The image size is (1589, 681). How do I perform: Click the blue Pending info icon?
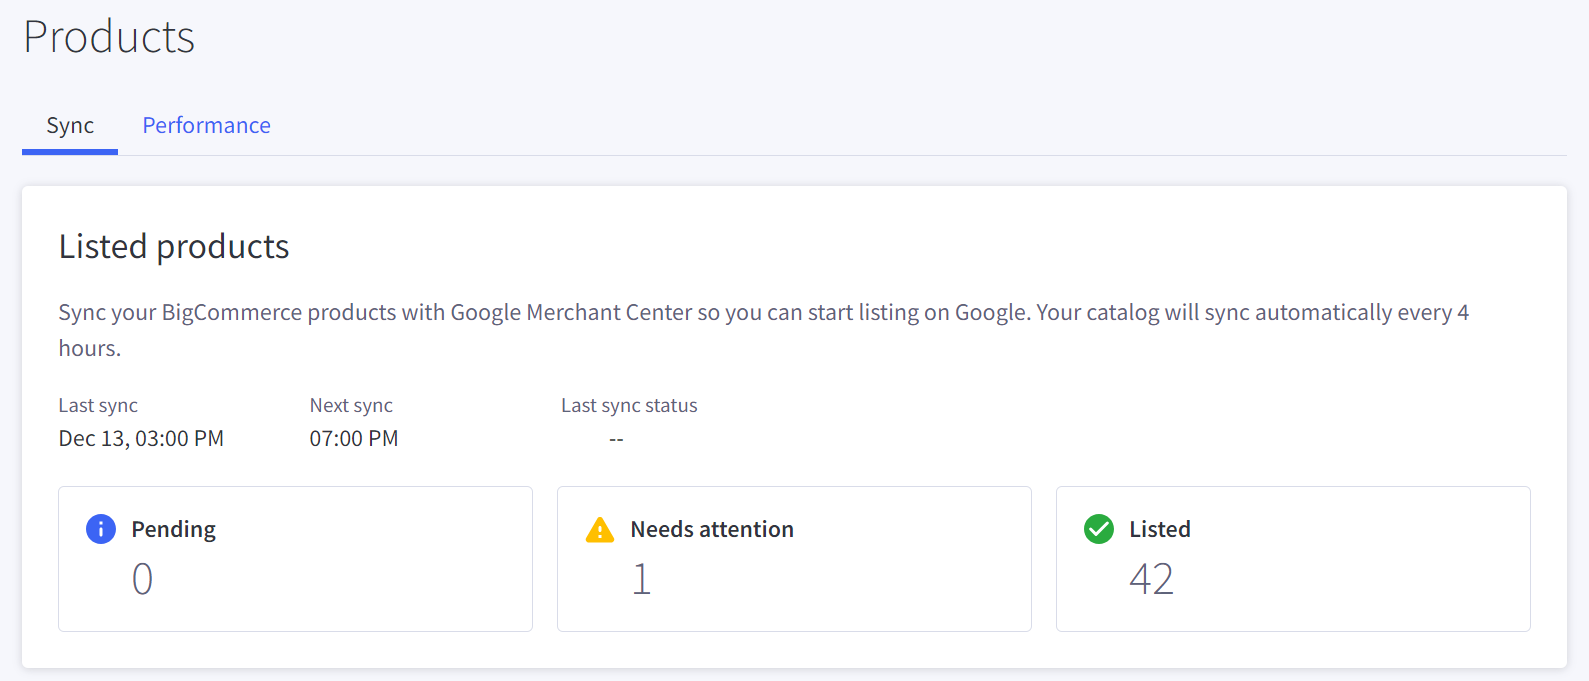pos(101,529)
